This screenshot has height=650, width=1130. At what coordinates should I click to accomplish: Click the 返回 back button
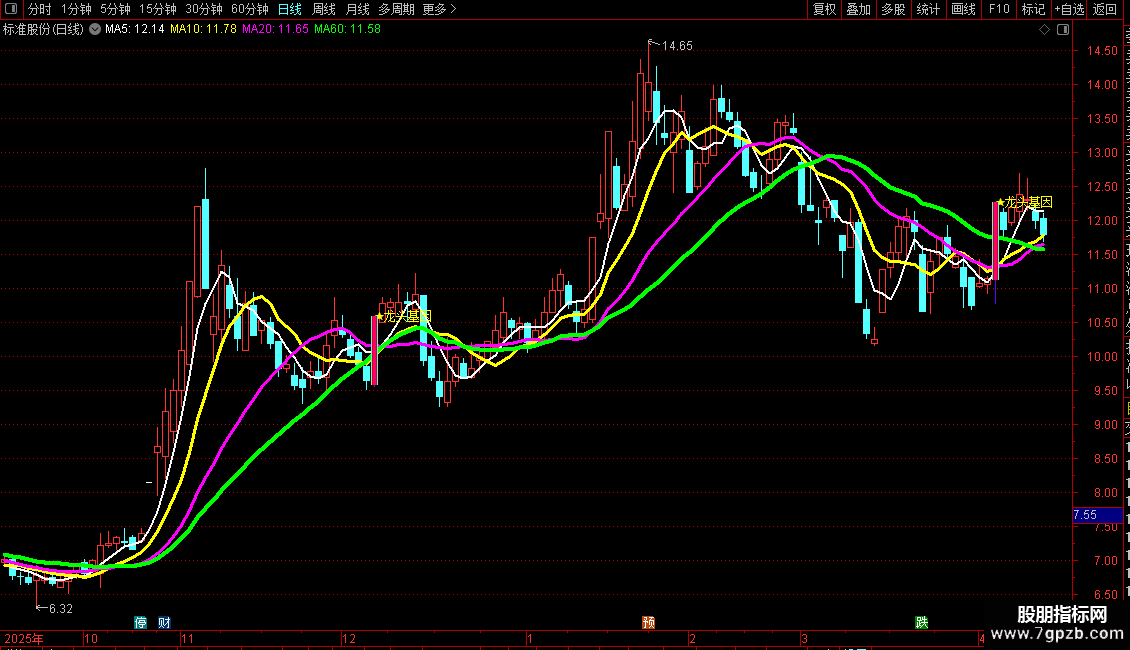click(x=1104, y=9)
